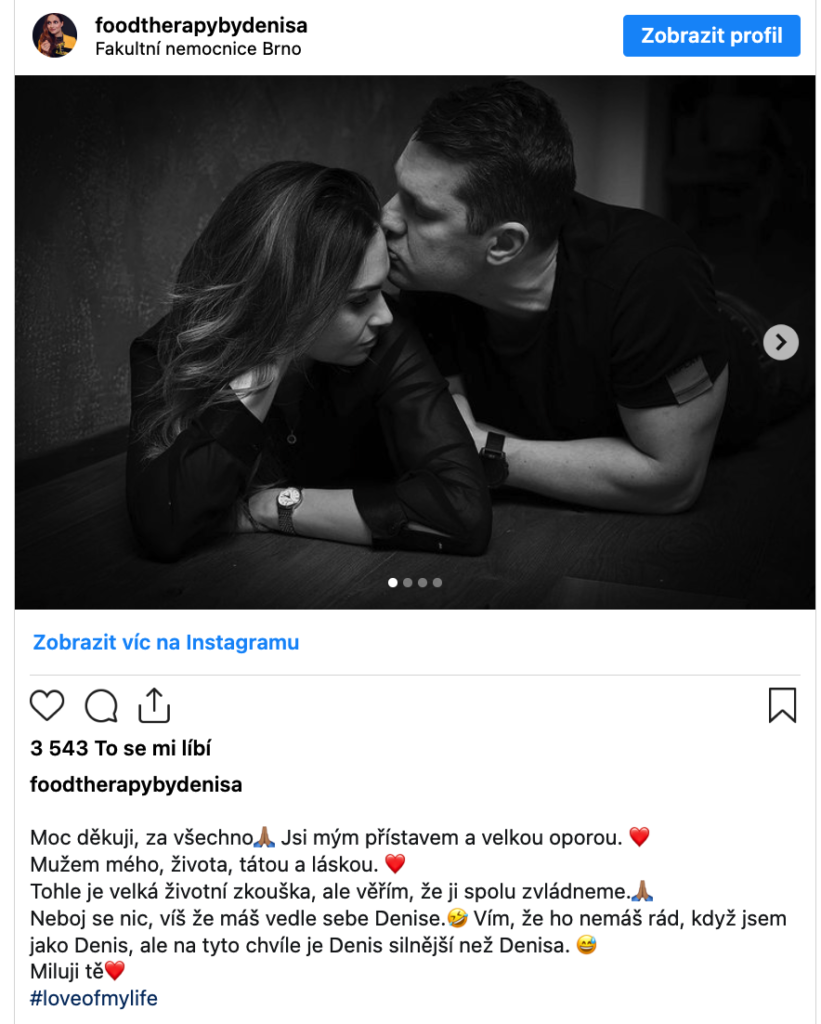Select the first carousel dot indicator
The image size is (821, 1024).
click(x=393, y=583)
